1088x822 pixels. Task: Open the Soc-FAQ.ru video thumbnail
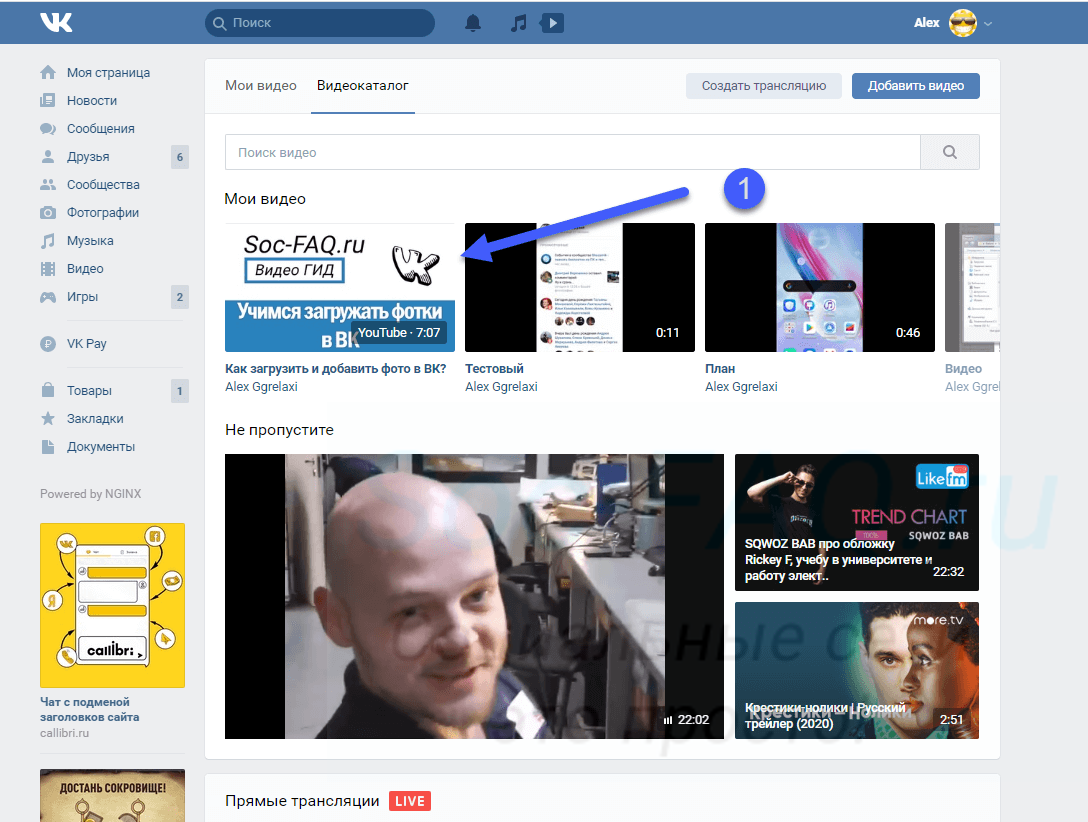(x=340, y=287)
